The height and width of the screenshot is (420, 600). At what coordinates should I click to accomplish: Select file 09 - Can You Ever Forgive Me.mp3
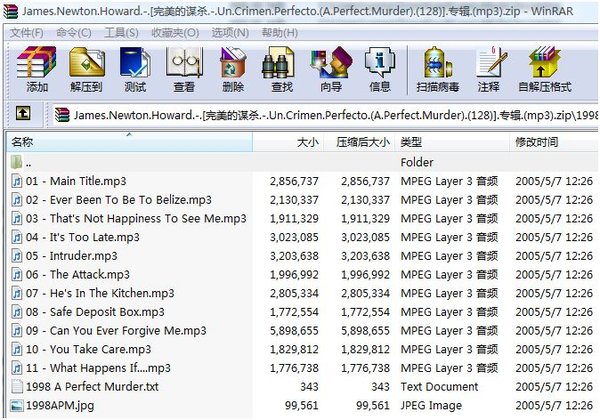coord(116,330)
